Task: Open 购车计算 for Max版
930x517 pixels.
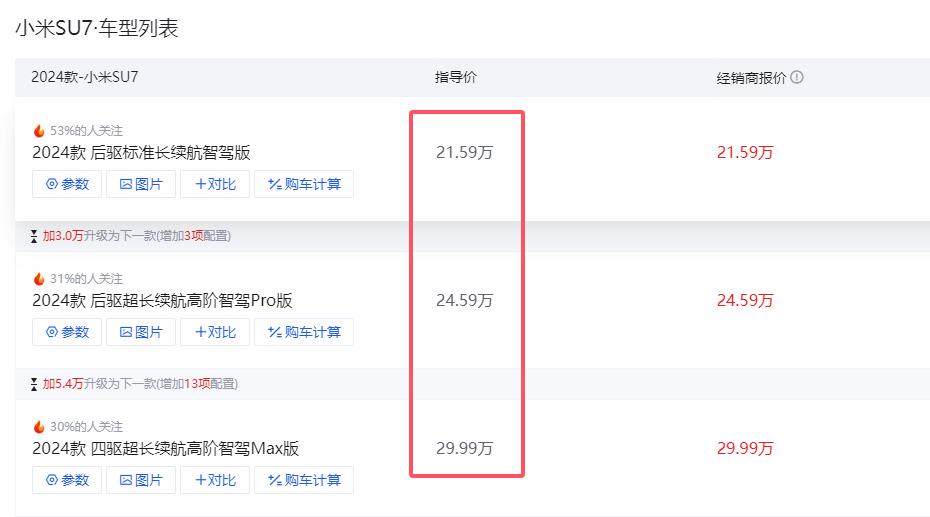Action: (304, 480)
